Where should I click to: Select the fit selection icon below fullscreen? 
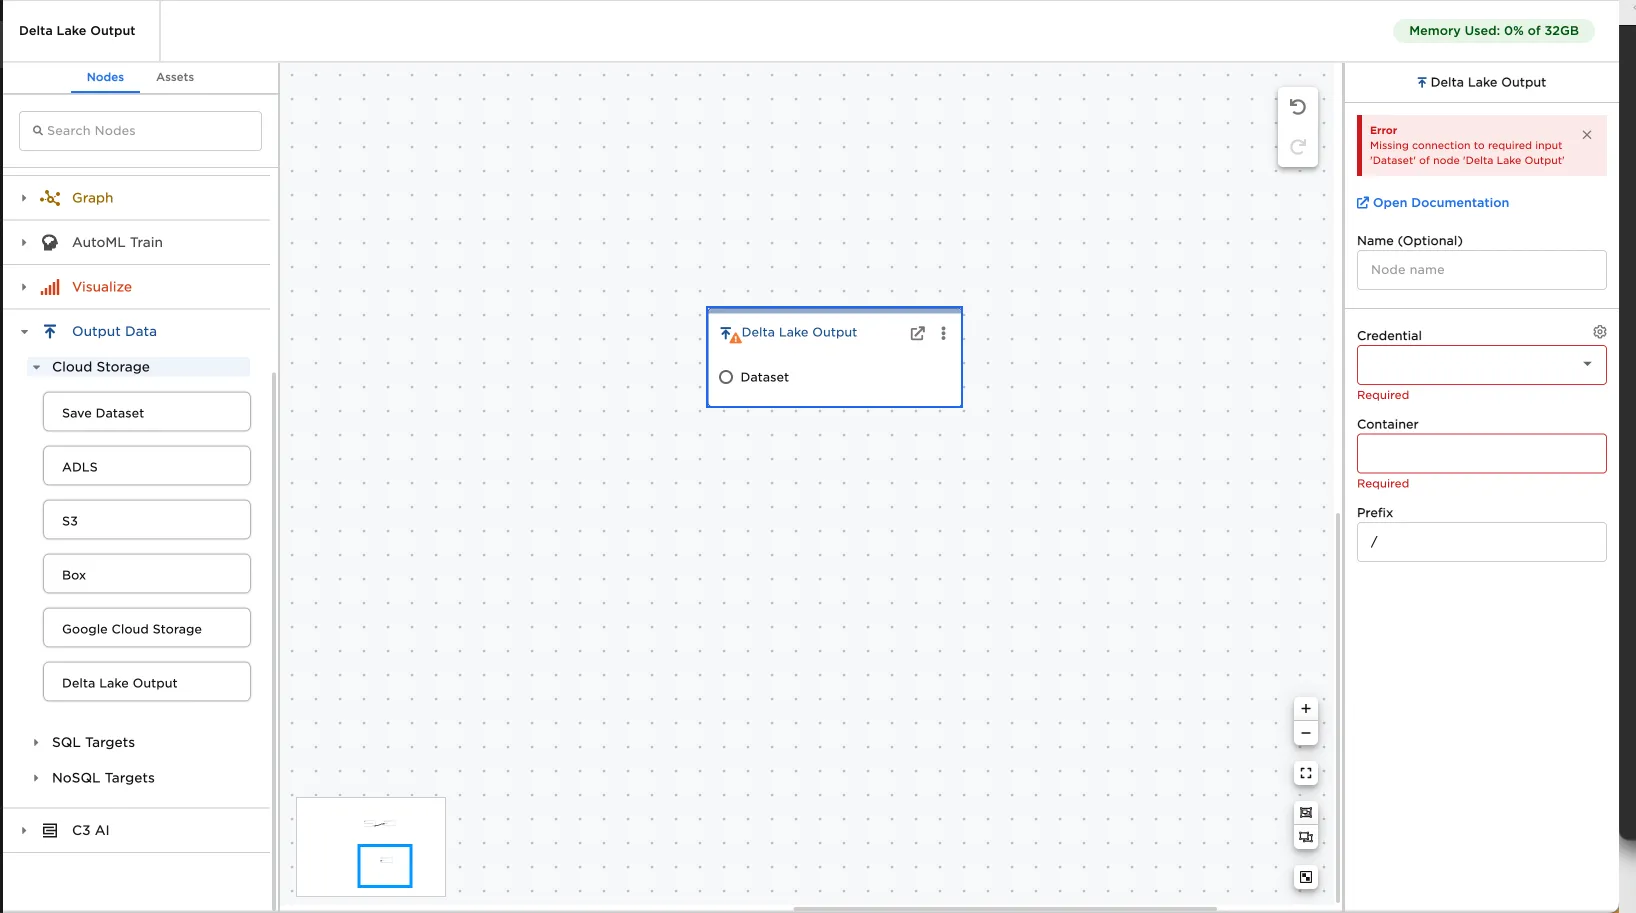click(x=1306, y=813)
